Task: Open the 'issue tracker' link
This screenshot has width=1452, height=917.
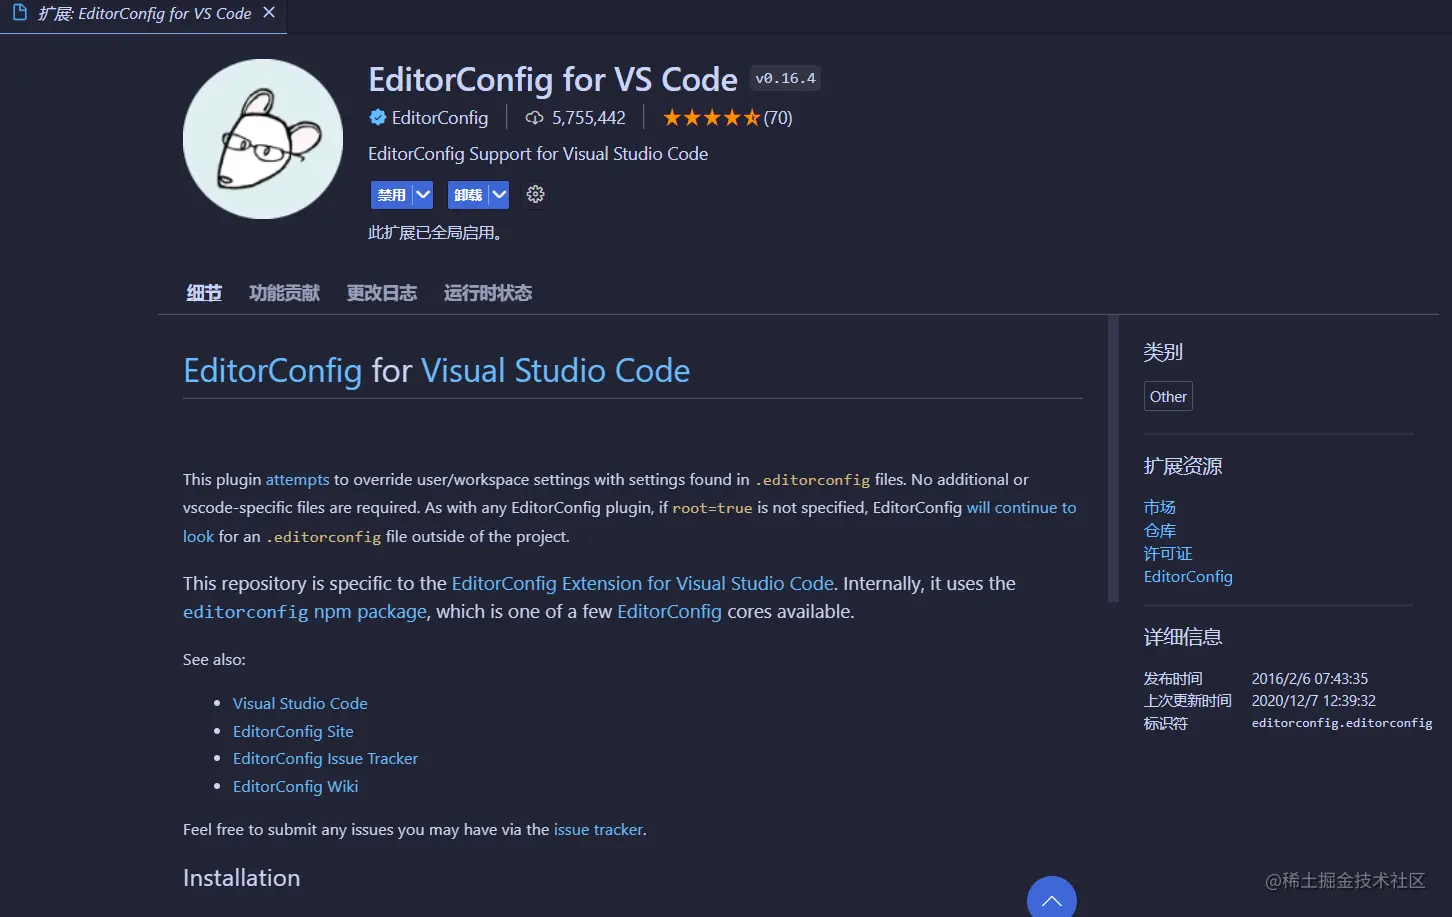Action: click(598, 830)
